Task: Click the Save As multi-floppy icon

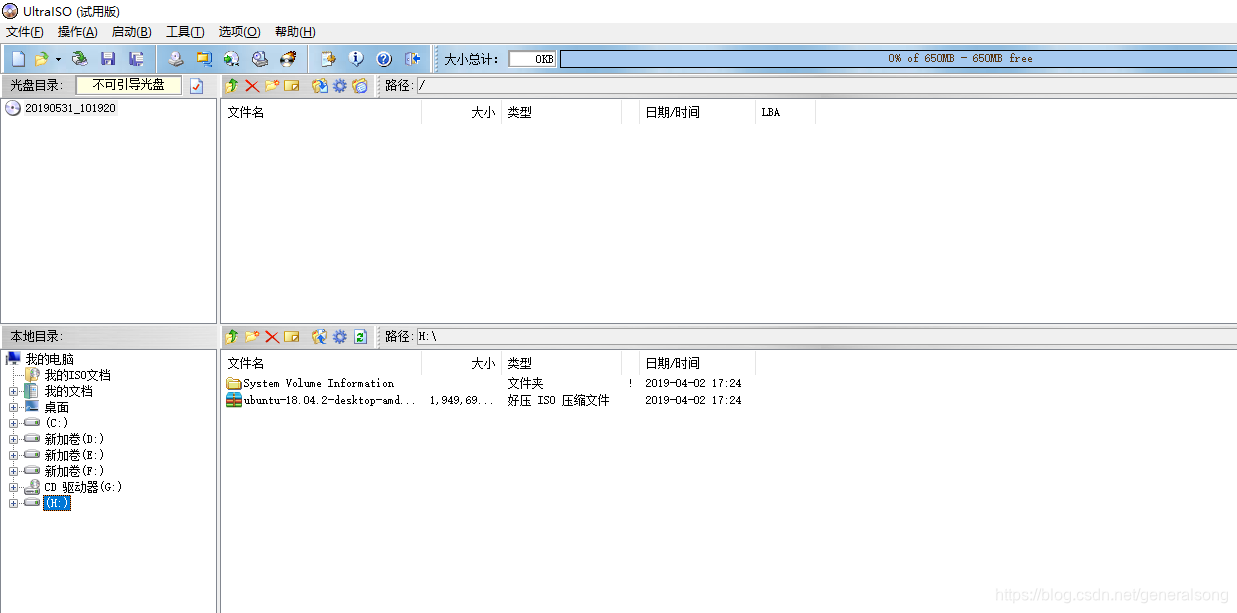Action: click(x=136, y=59)
